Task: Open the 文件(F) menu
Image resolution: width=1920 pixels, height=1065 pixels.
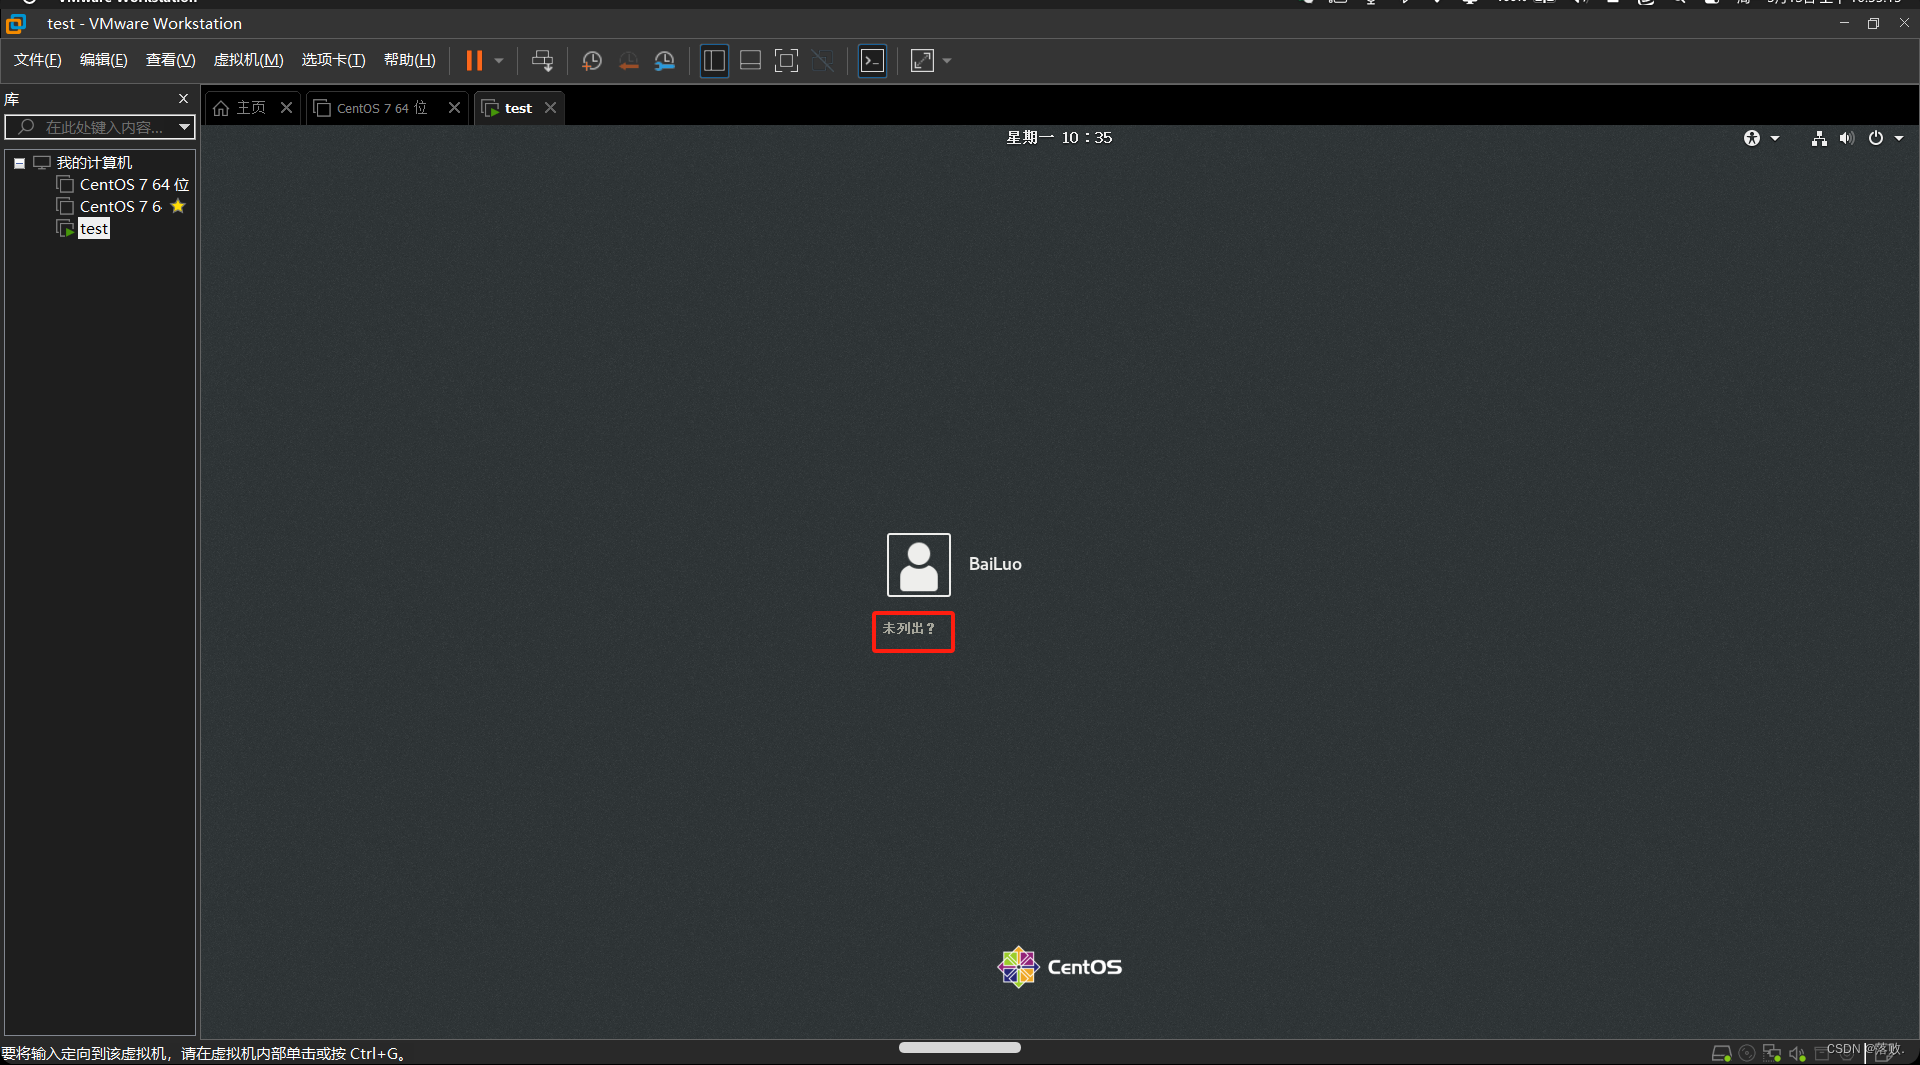Action: (x=38, y=60)
